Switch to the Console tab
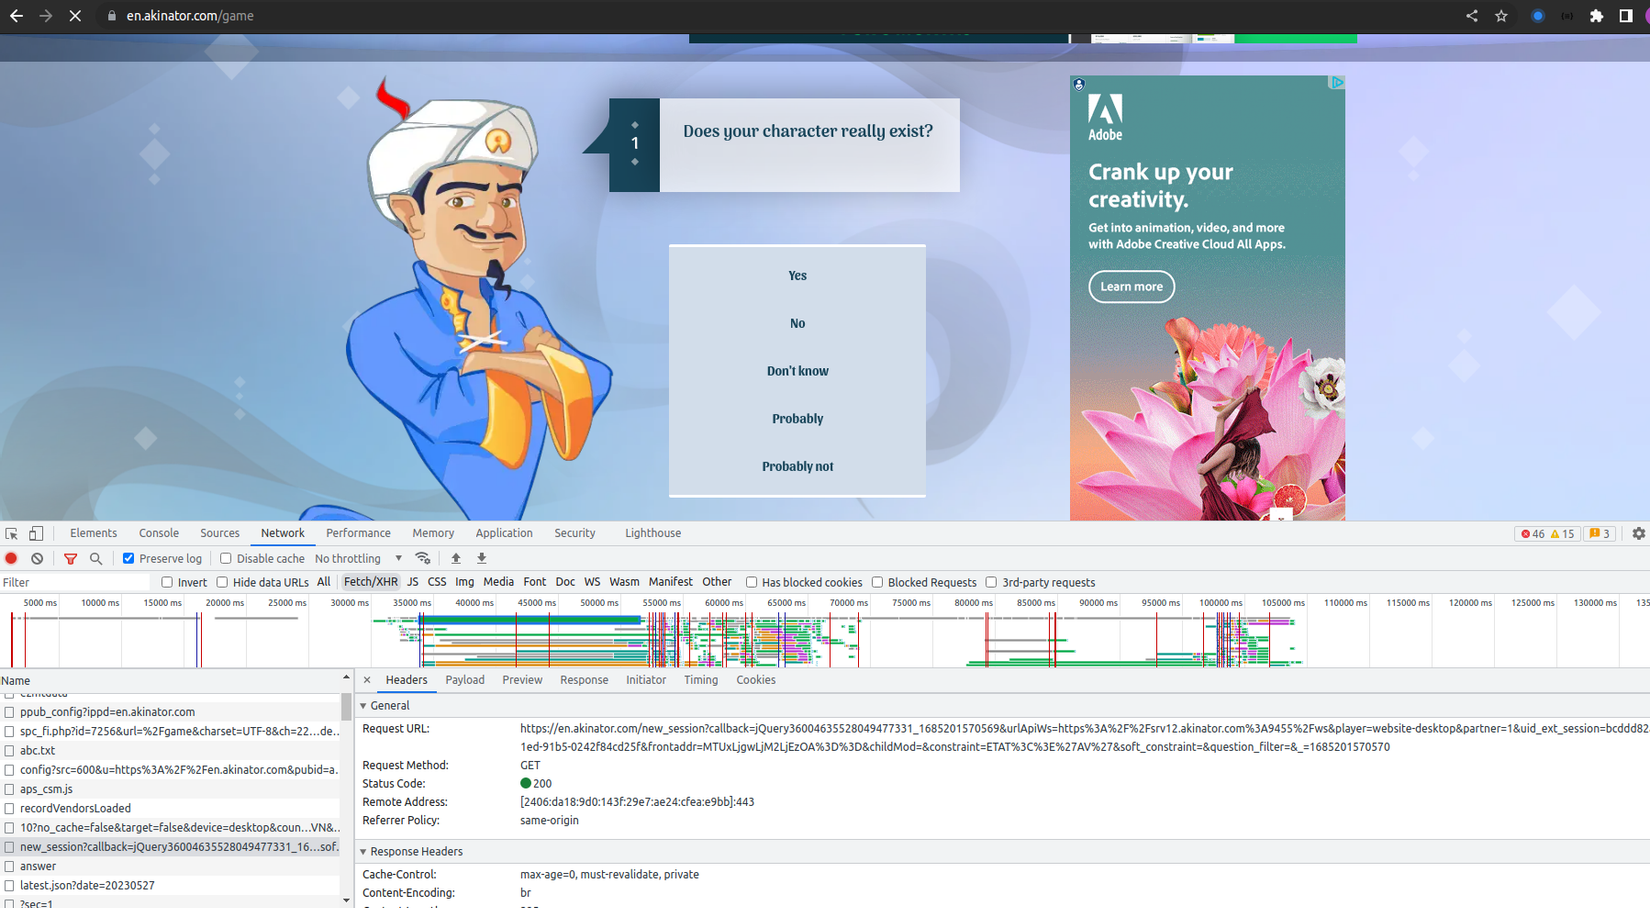Image resolution: width=1650 pixels, height=908 pixels. pos(158,534)
